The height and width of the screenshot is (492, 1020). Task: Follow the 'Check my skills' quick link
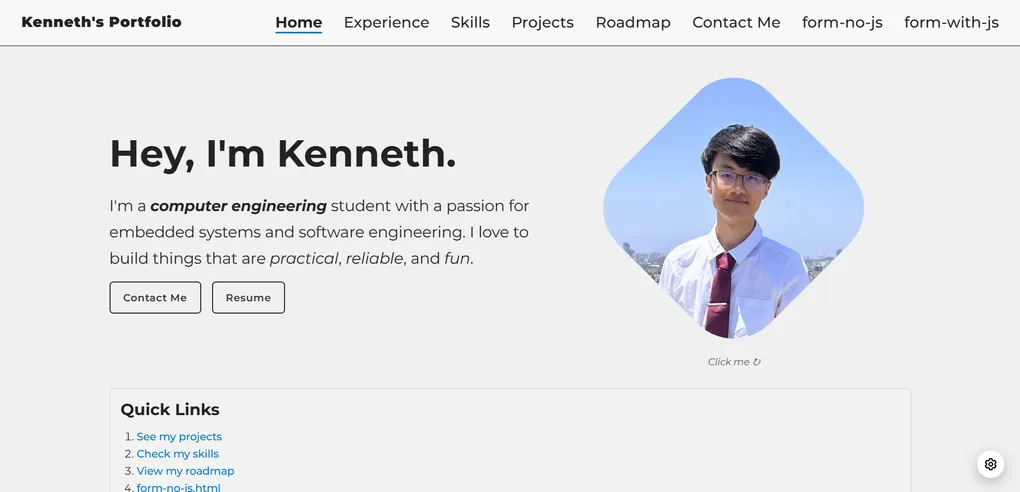point(177,454)
